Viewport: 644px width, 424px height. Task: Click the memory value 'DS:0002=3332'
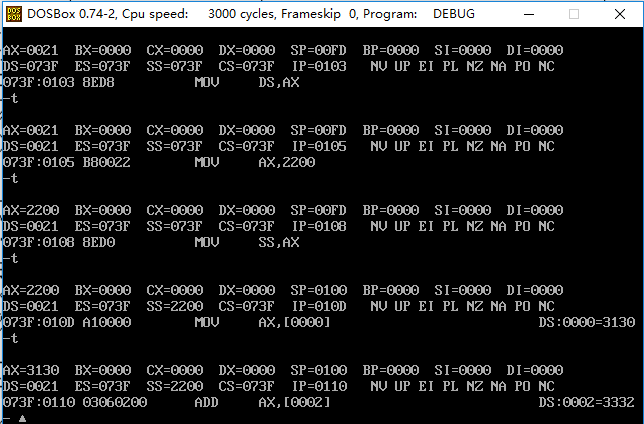[587, 402]
